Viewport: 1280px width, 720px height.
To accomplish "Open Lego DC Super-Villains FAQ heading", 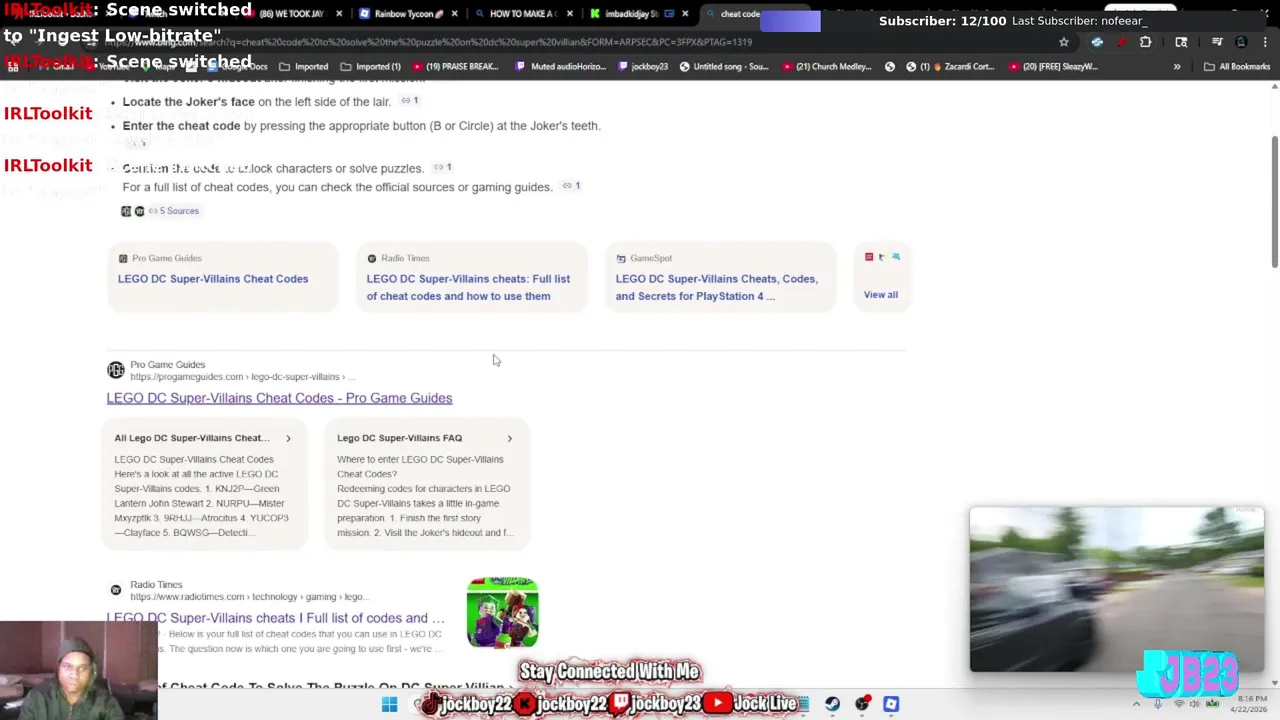I will pos(399,438).
